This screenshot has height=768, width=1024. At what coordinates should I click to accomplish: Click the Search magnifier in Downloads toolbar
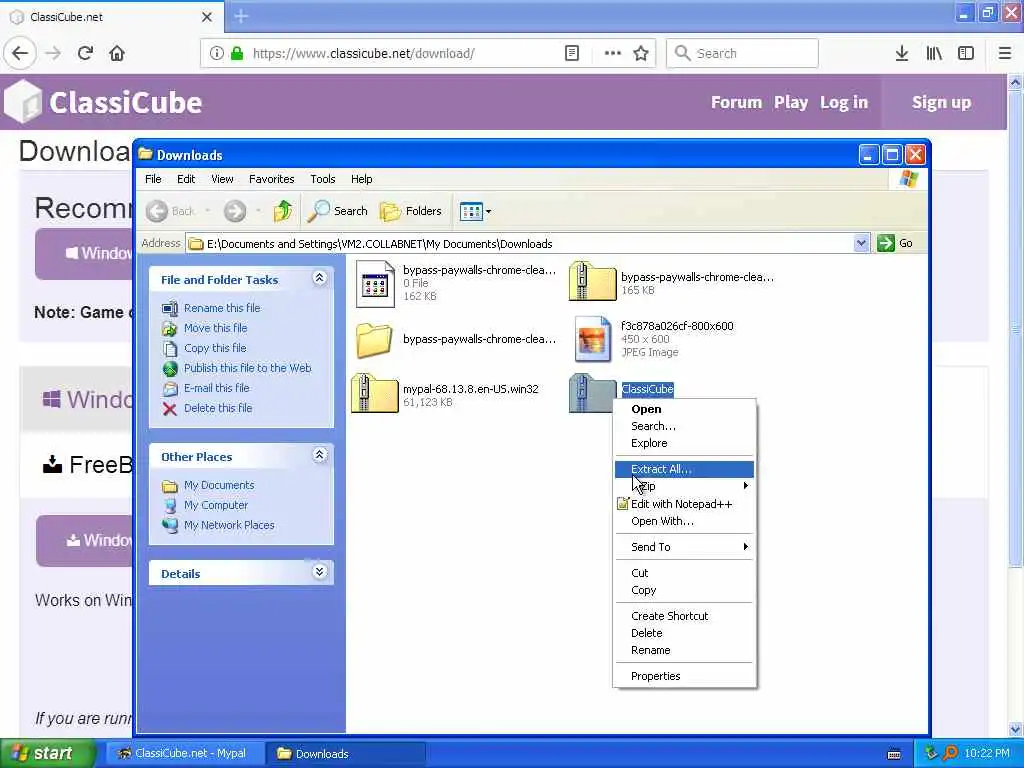338,211
